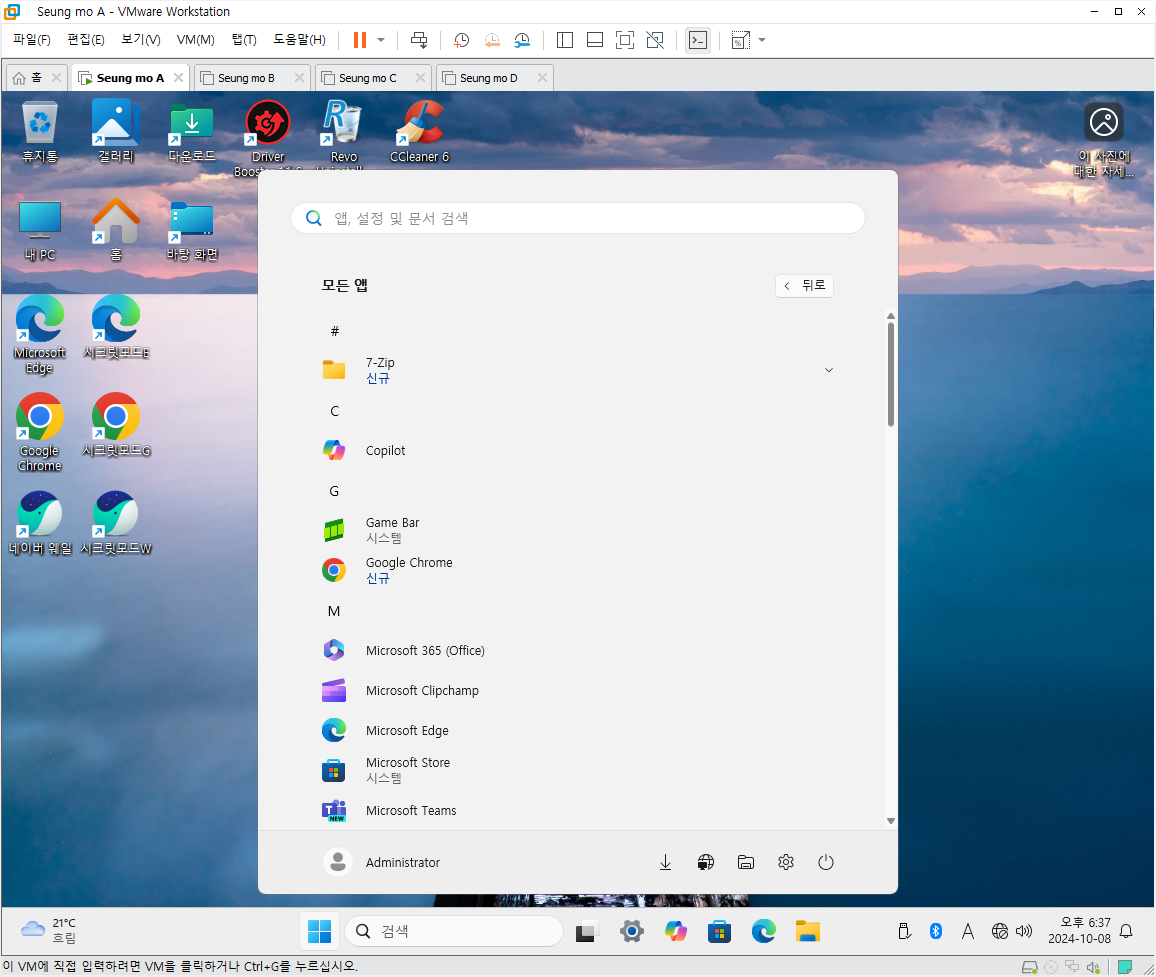Click the taskbar 검색 search box
This screenshot has width=1156, height=977.
click(x=454, y=931)
